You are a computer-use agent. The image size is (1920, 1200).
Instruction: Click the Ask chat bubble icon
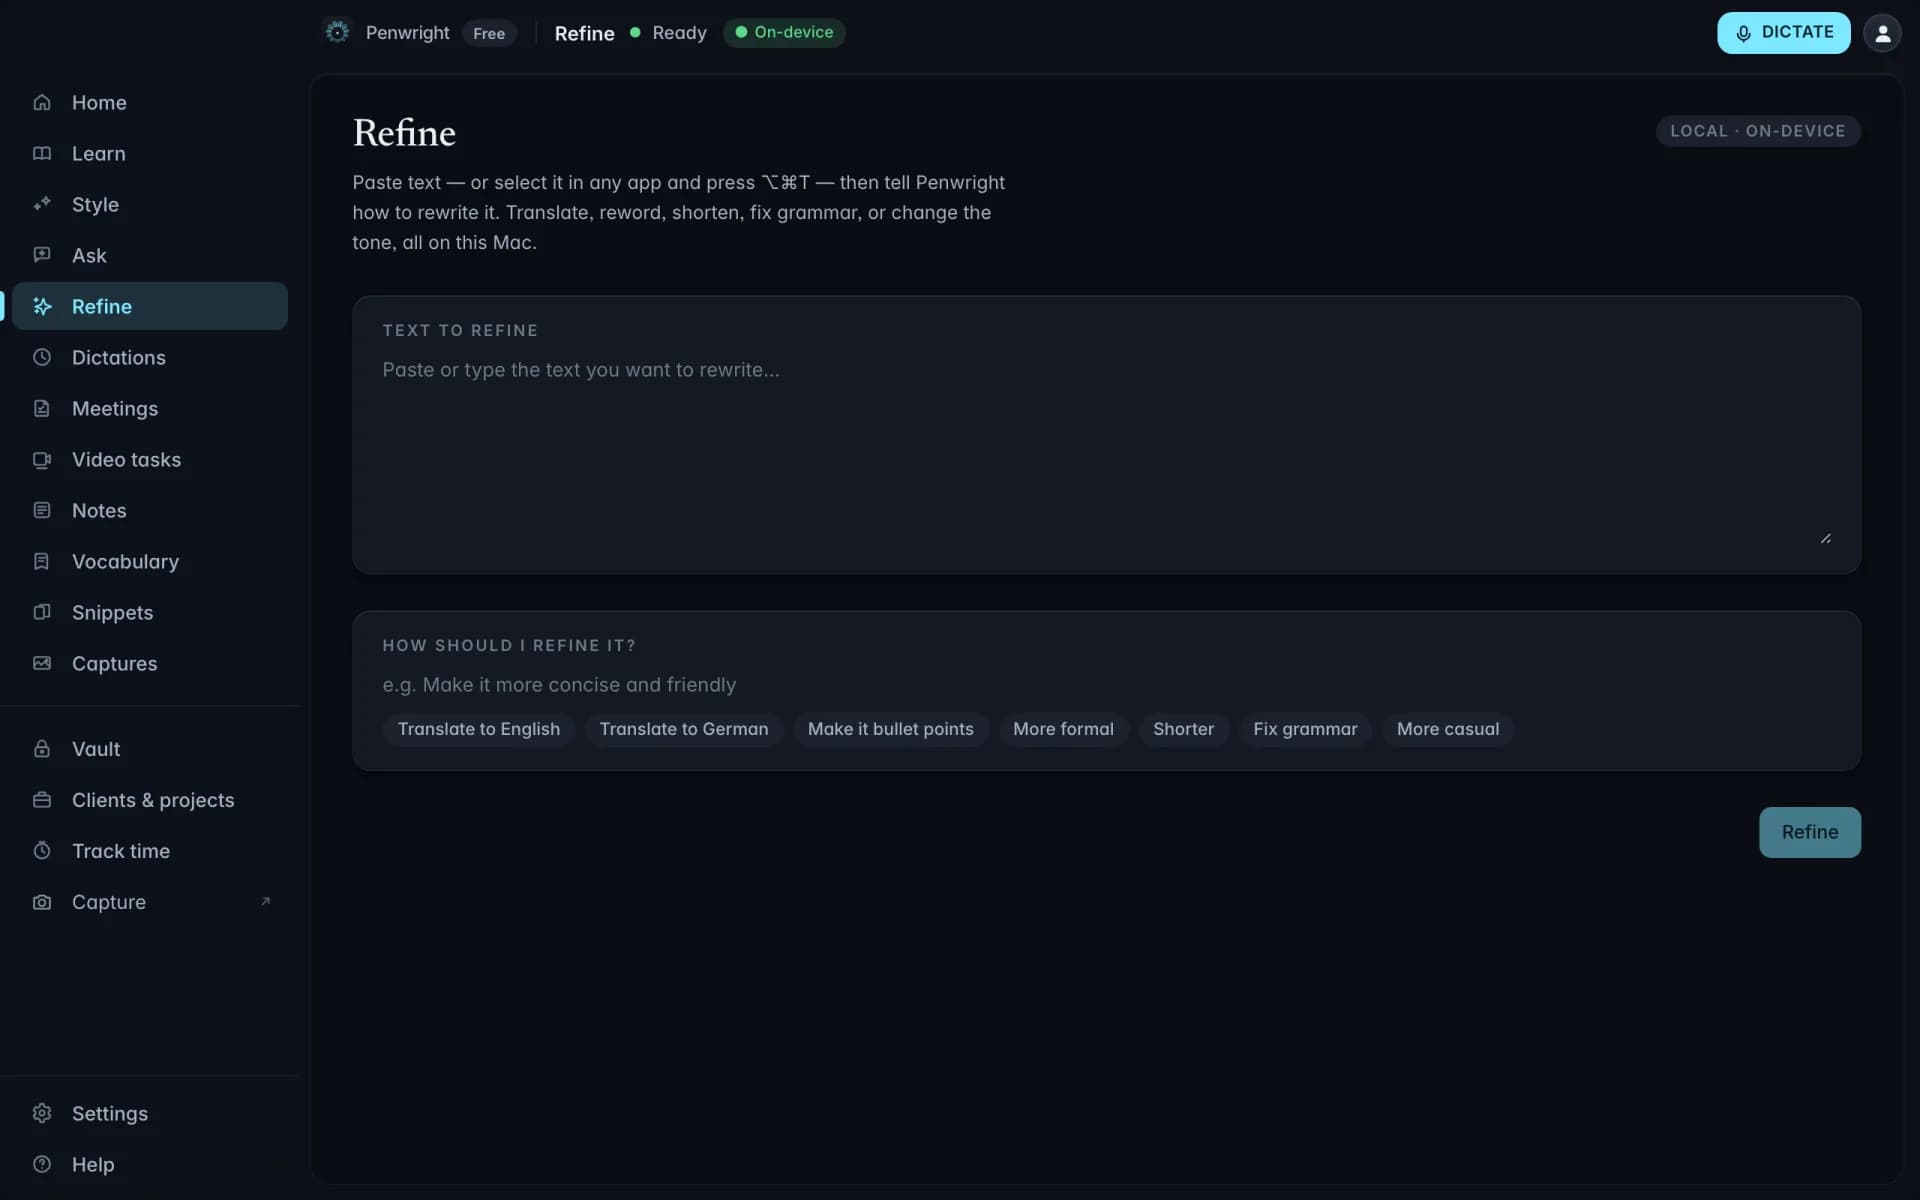point(42,255)
